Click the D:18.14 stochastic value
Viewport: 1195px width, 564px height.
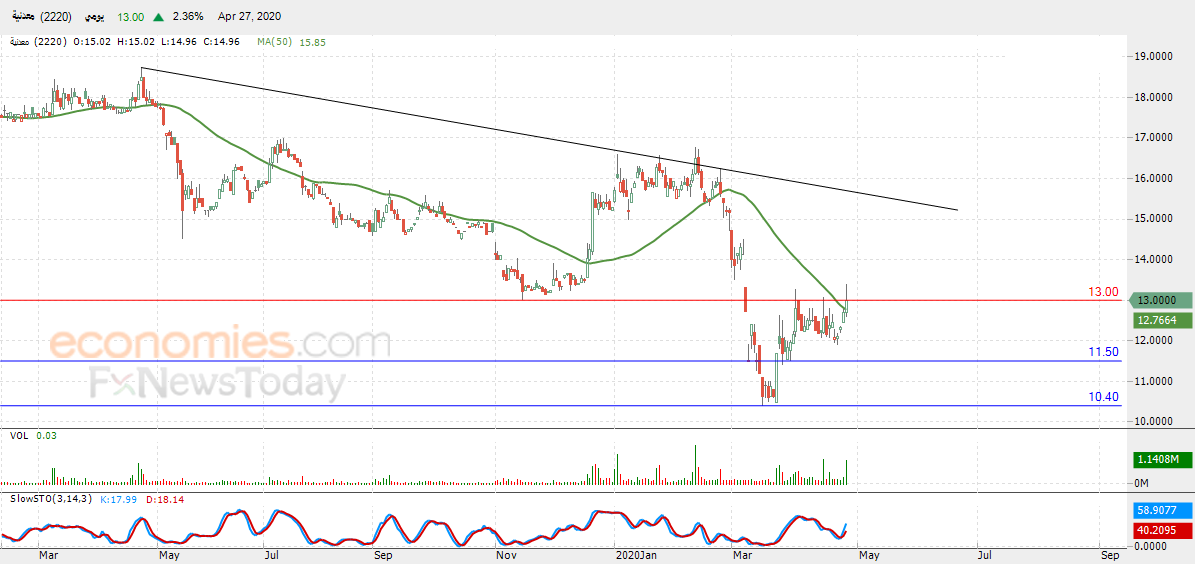click(166, 499)
